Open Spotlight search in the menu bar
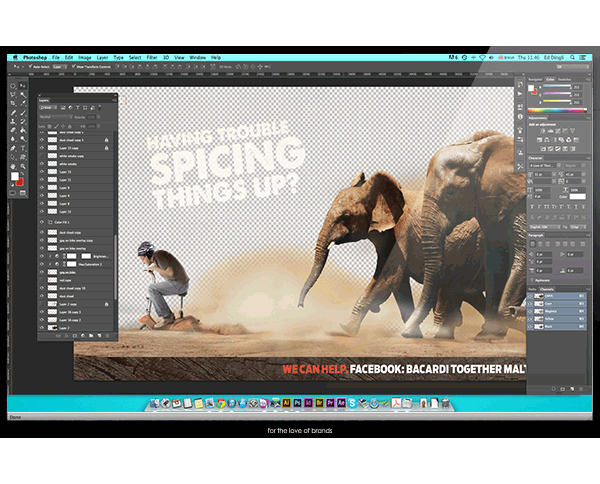This screenshot has height=484, width=600. point(572,57)
